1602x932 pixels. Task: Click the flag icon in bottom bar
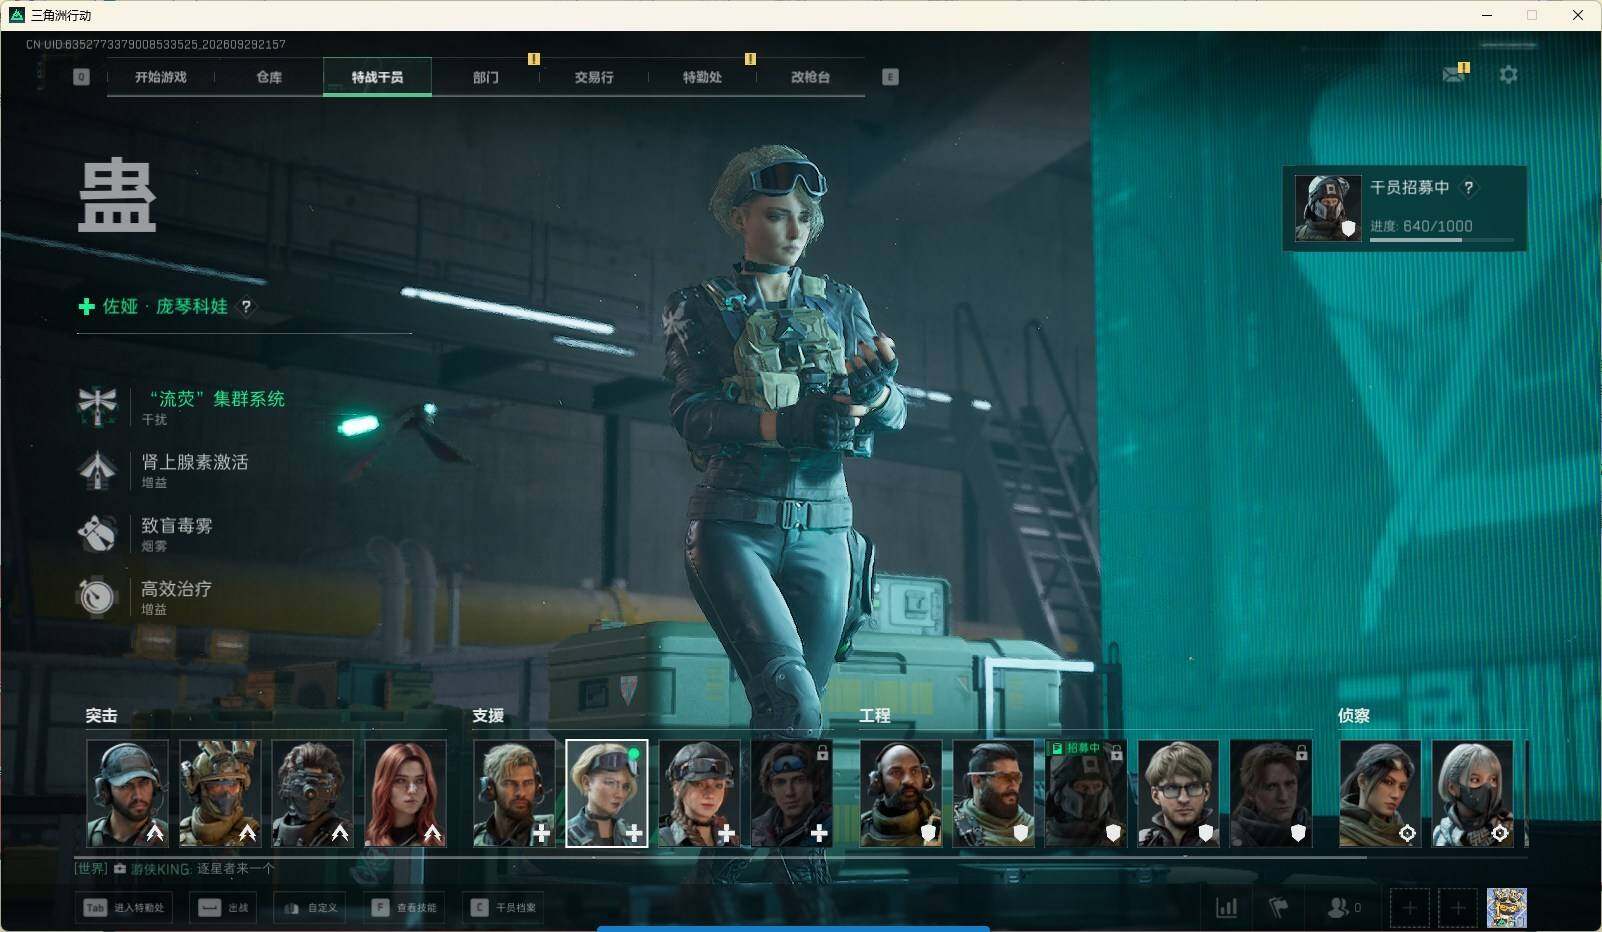coord(1278,907)
